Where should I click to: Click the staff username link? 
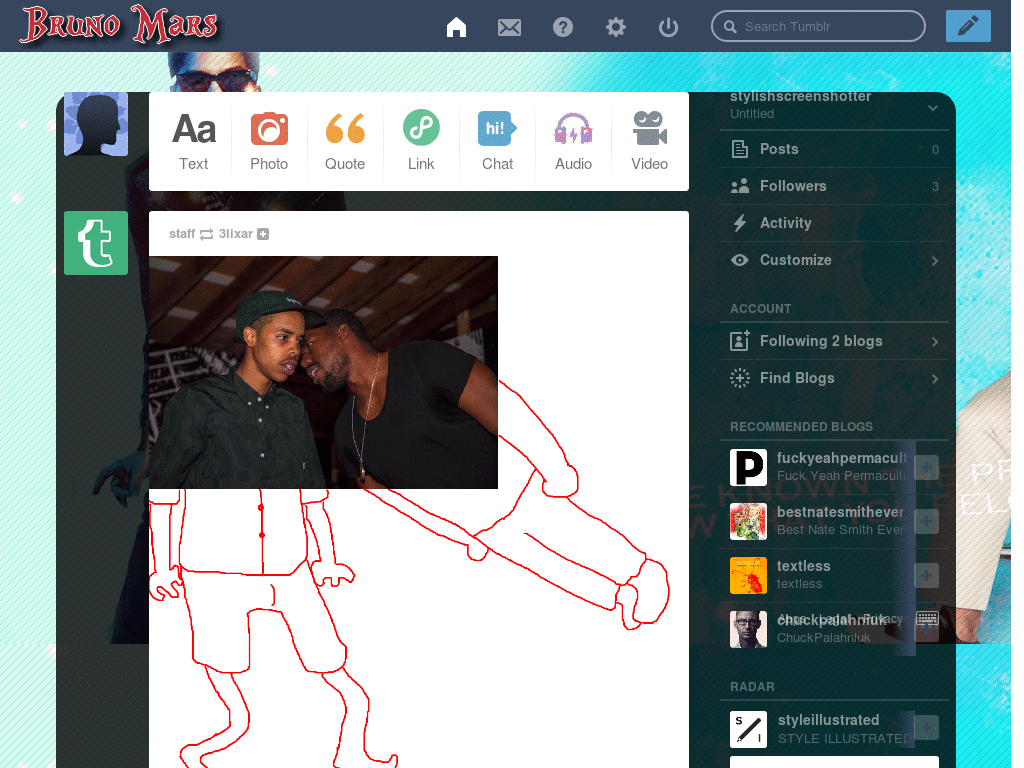[182, 234]
